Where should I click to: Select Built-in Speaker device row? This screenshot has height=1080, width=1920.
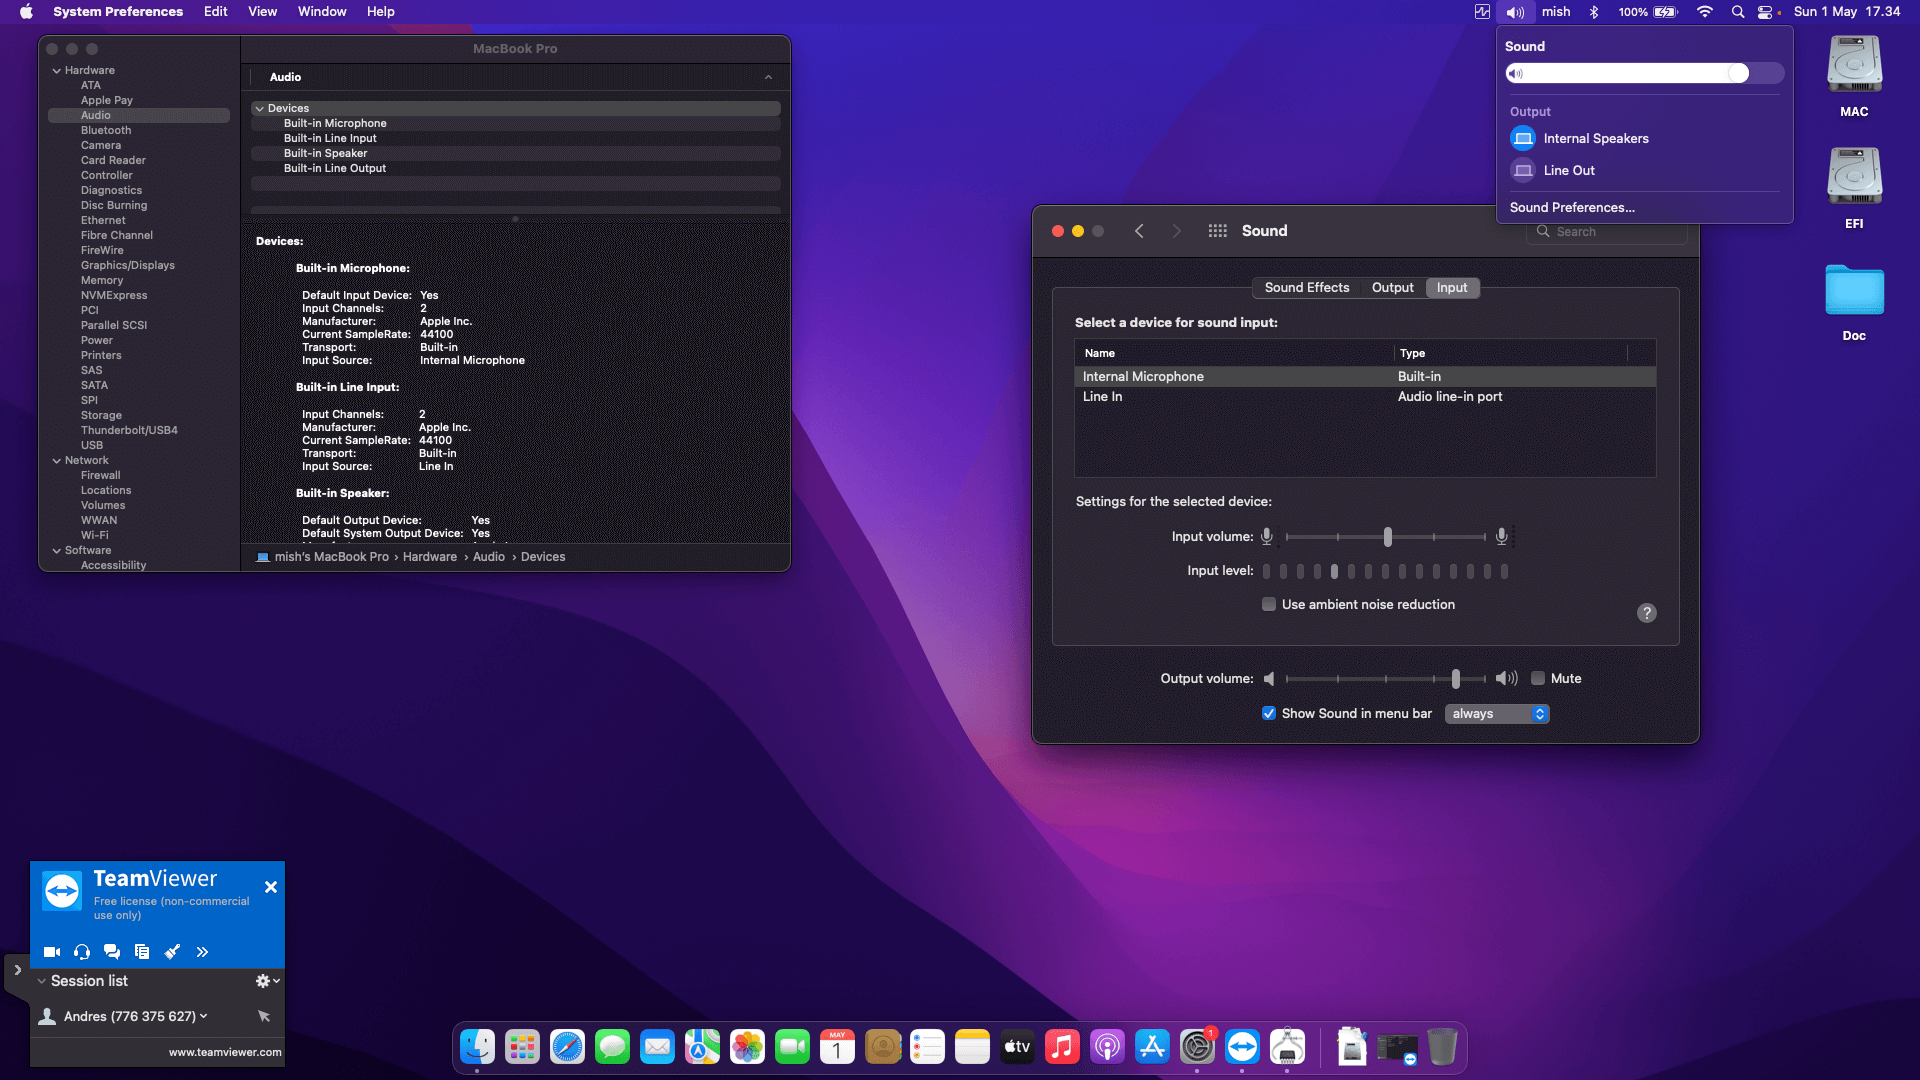516,153
